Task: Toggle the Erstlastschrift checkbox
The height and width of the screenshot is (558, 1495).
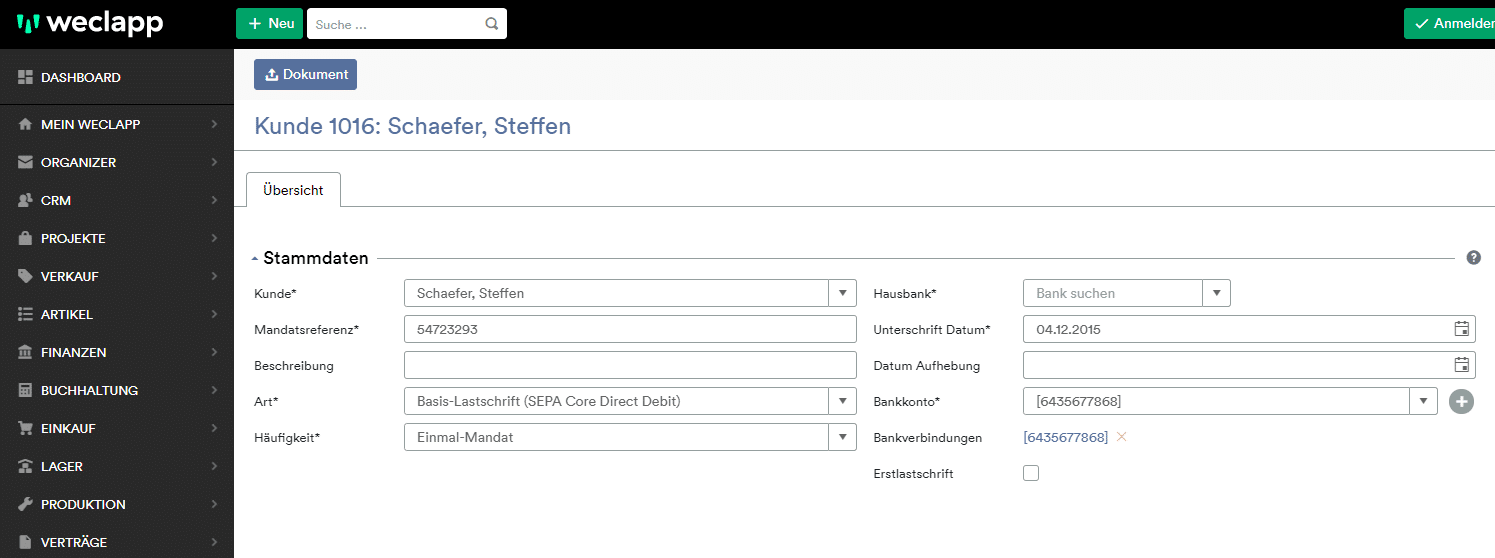Action: 1031,473
